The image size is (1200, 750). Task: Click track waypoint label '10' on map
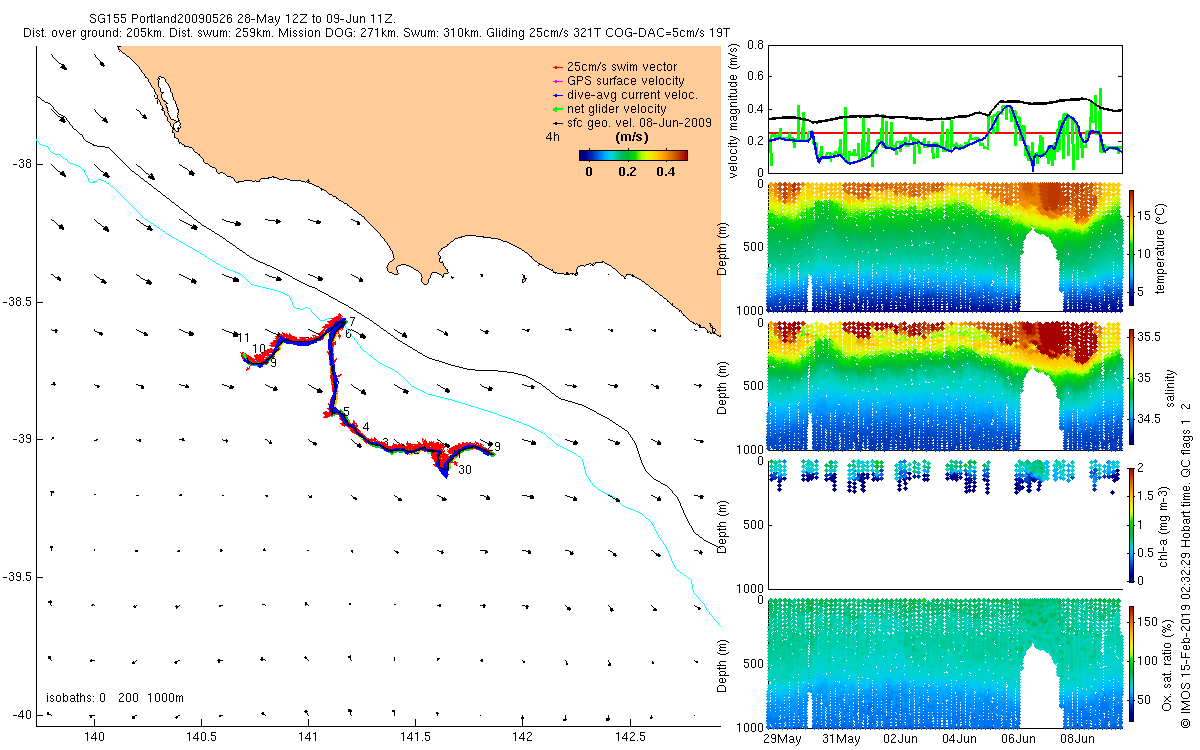pyautogui.click(x=259, y=349)
